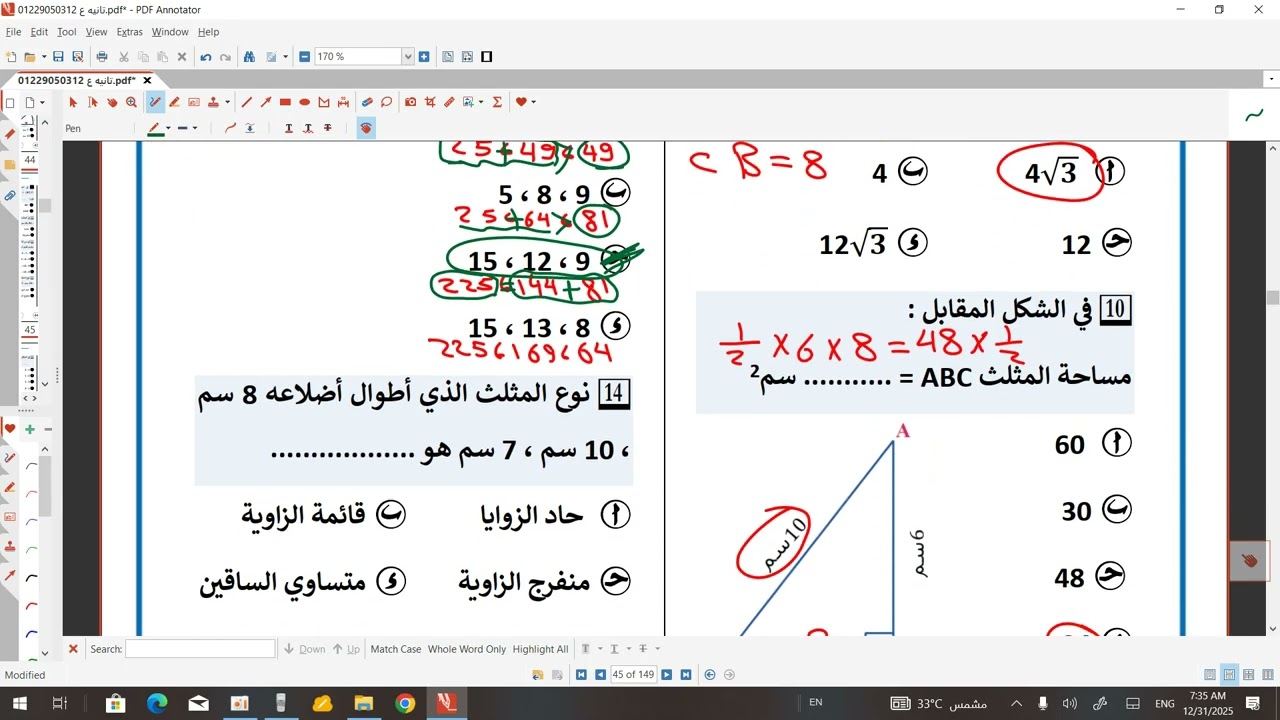
Task: Close the search bar red X
Action: coord(73,649)
